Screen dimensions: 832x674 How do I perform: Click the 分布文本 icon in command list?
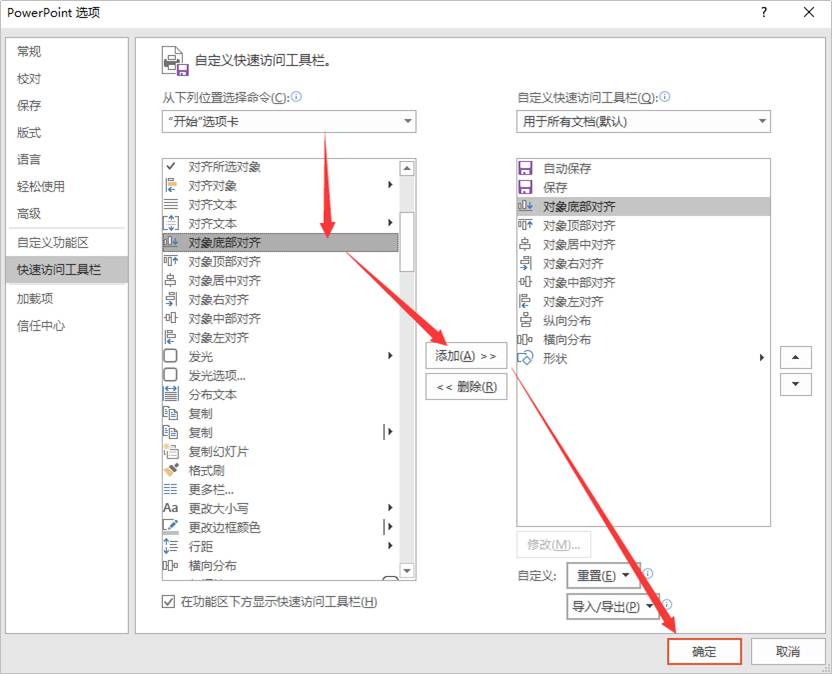170,394
